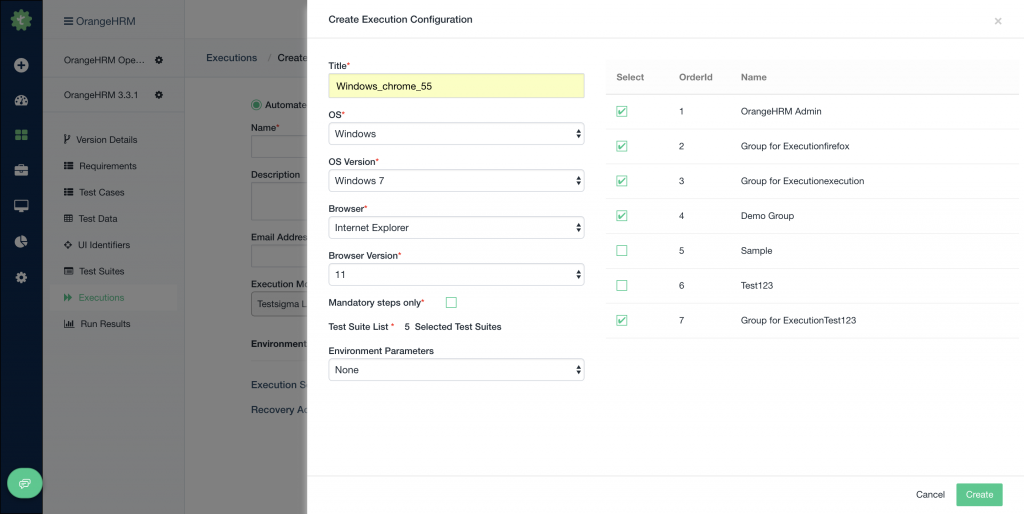Enable the Mandatory steps only checkbox
1024x514 pixels.
pyautogui.click(x=451, y=302)
